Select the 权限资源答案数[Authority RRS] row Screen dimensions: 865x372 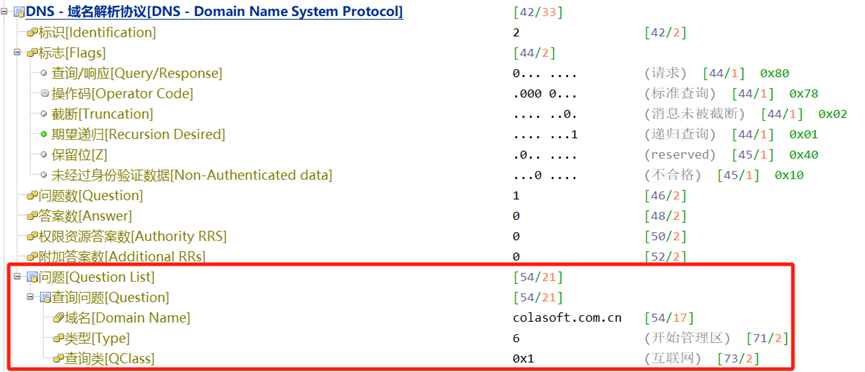pyautogui.click(x=132, y=236)
